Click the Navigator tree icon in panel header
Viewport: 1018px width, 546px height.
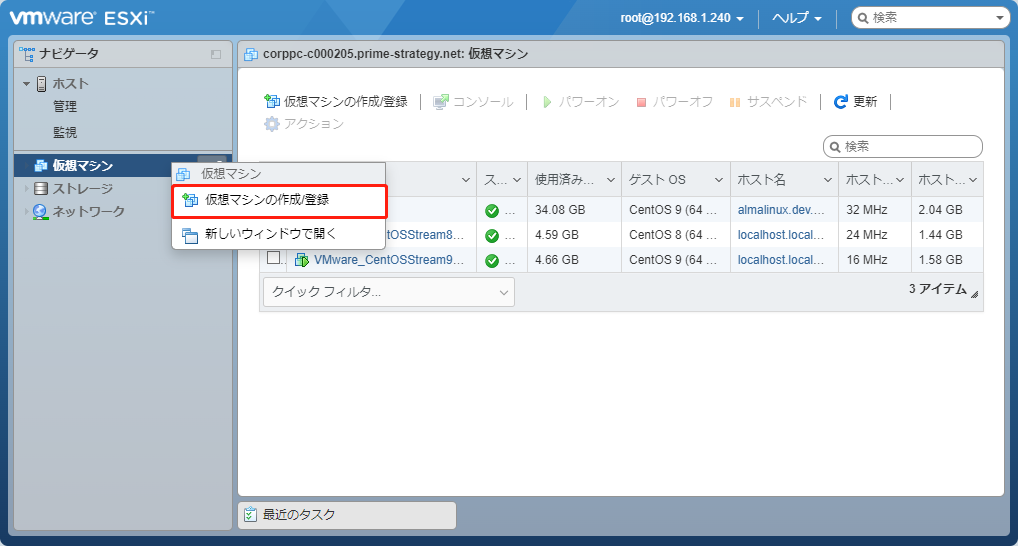click(x=27, y=53)
